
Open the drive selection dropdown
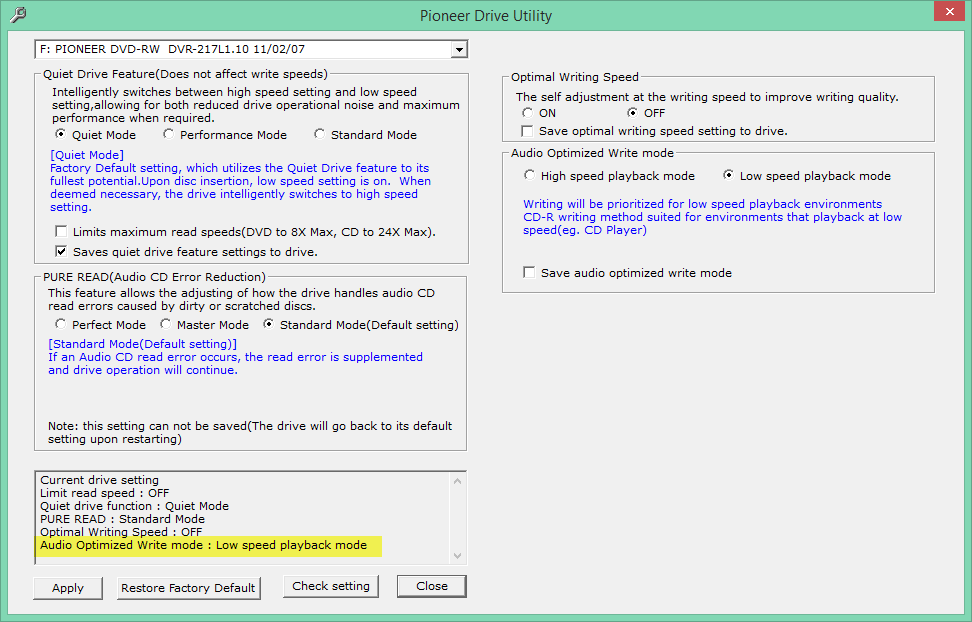(459, 50)
